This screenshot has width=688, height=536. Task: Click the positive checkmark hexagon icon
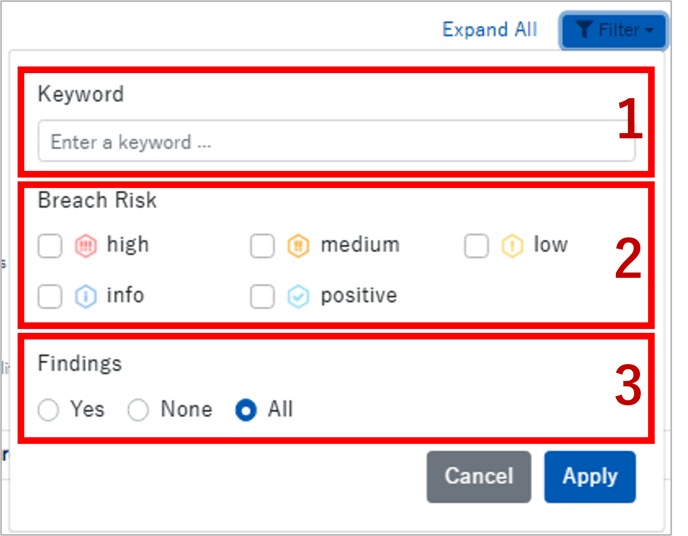(x=299, y=296)
